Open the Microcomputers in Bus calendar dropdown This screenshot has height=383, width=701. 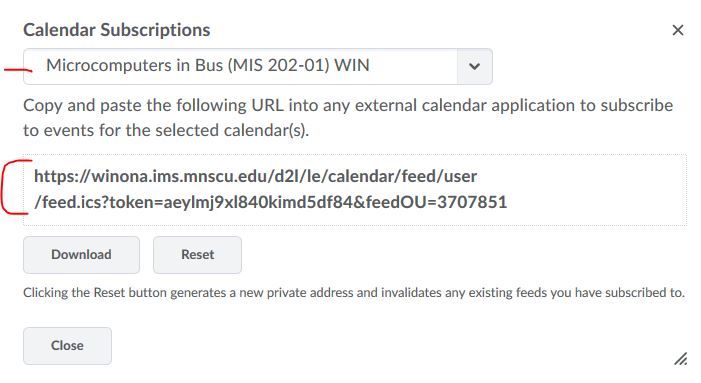pyautogui.click(x=258, y=67)
